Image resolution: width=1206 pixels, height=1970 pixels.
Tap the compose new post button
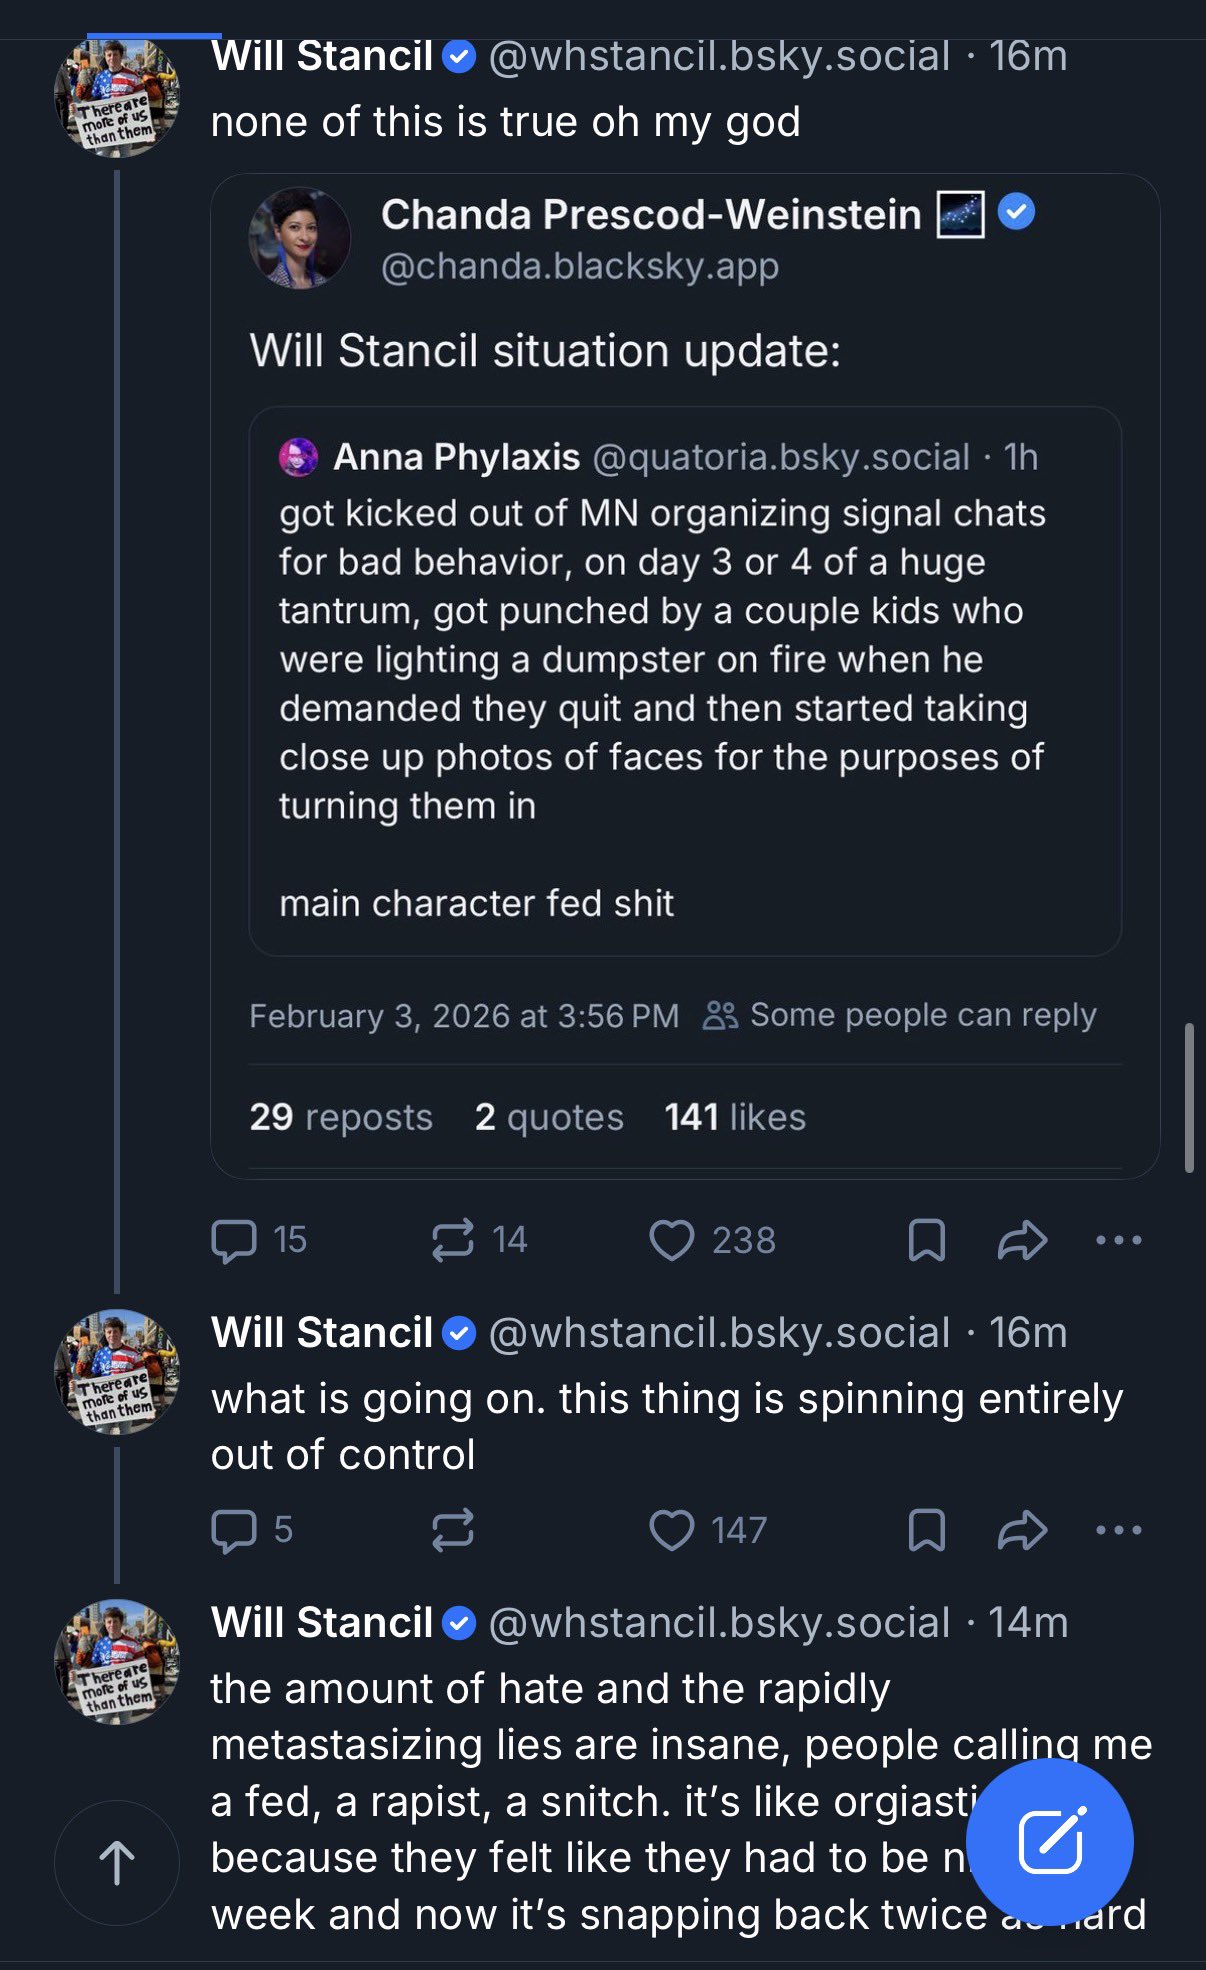1050,1842
